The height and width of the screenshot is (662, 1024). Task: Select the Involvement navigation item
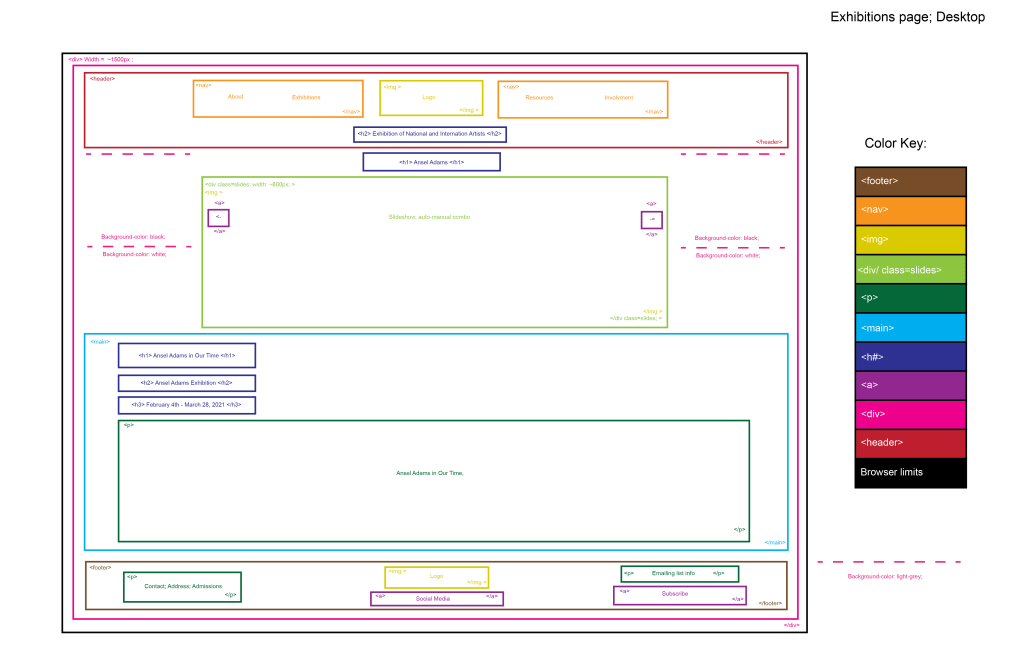point(618,98)
